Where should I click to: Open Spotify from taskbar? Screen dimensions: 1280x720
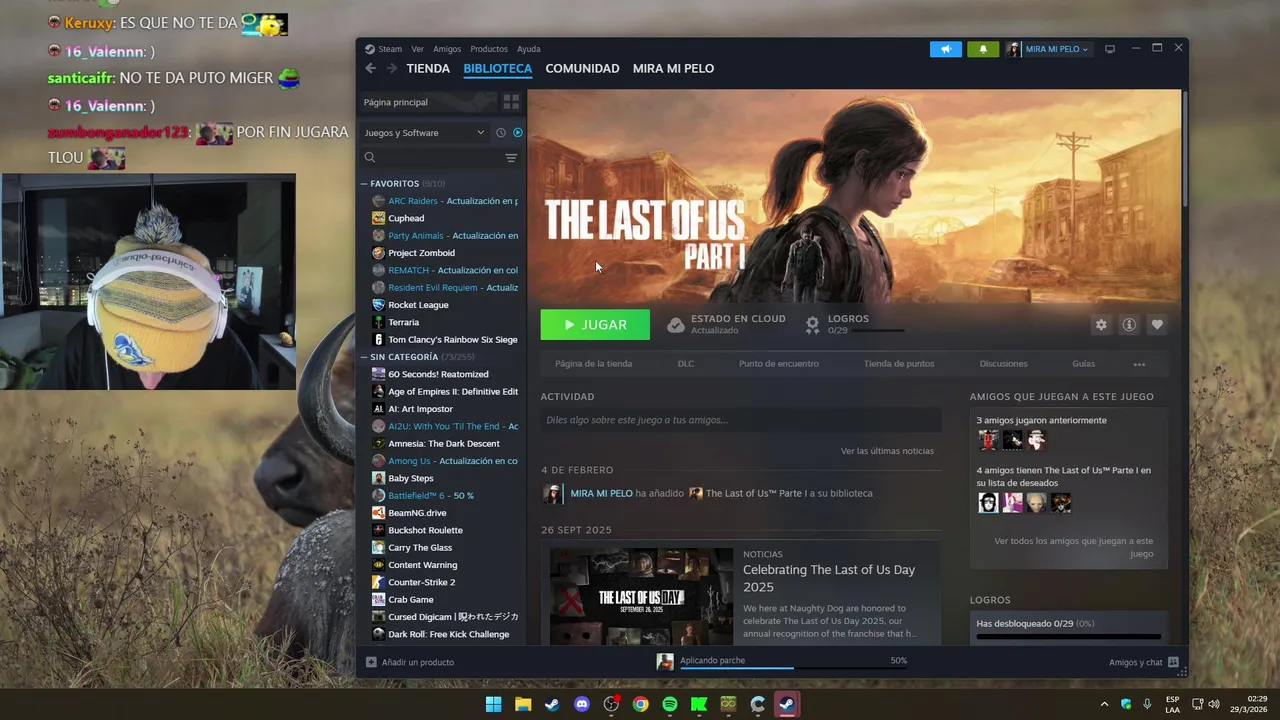pyautogui.click(x=670, y=704)
